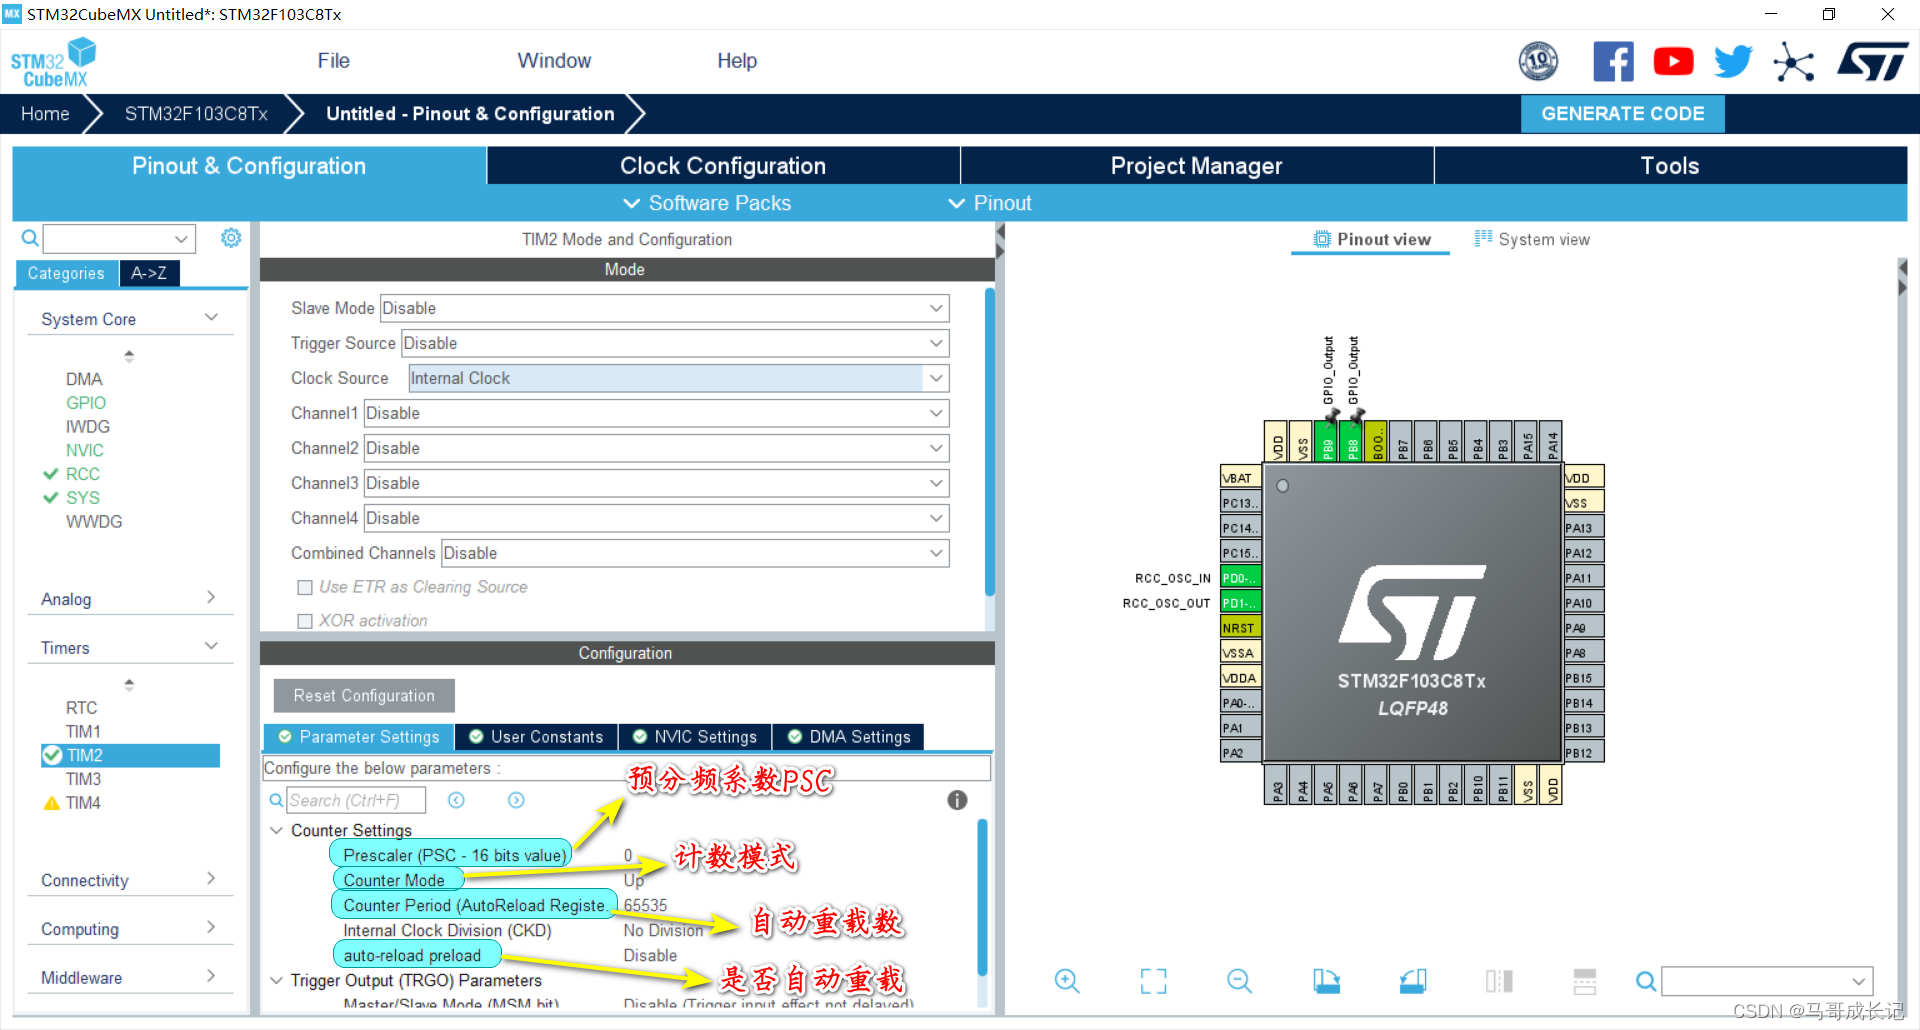
Task: Enable Use ETR as Clearing Source
Action: click(305, 588)
